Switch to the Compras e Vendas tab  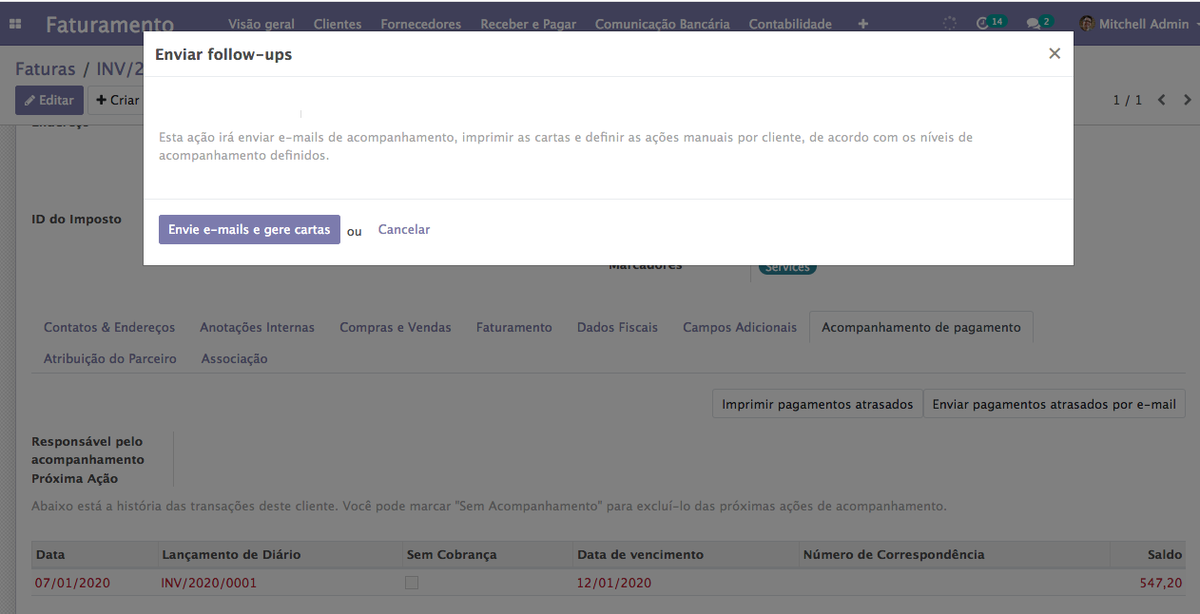[x=395, y=327]
